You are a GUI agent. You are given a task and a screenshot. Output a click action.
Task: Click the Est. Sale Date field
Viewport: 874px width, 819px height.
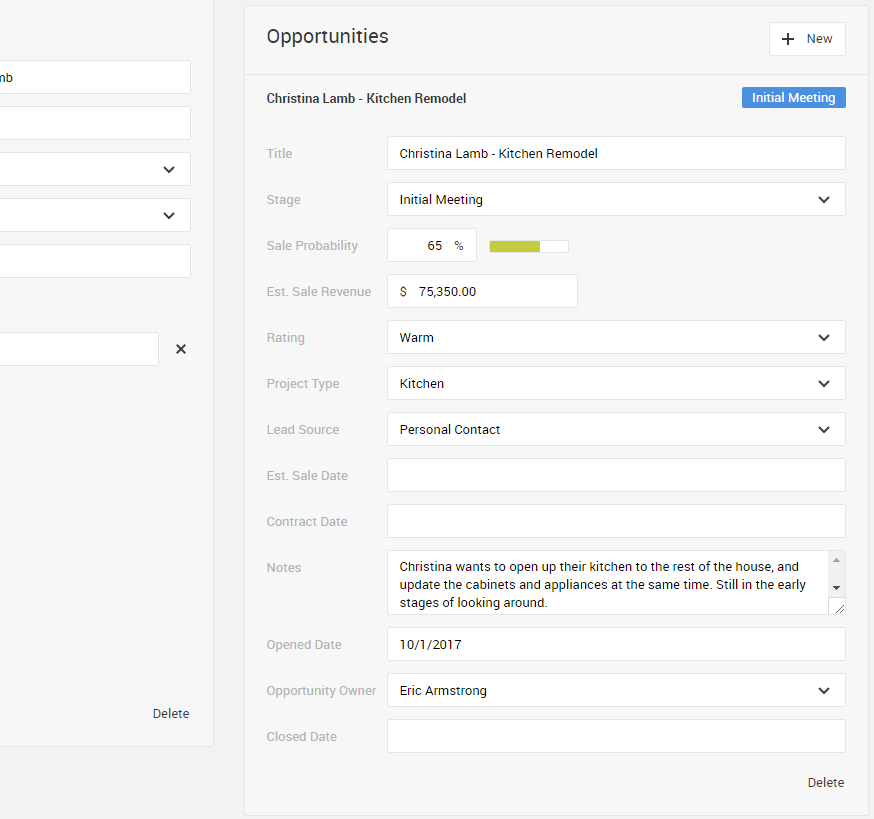click(x=615, y=476)
